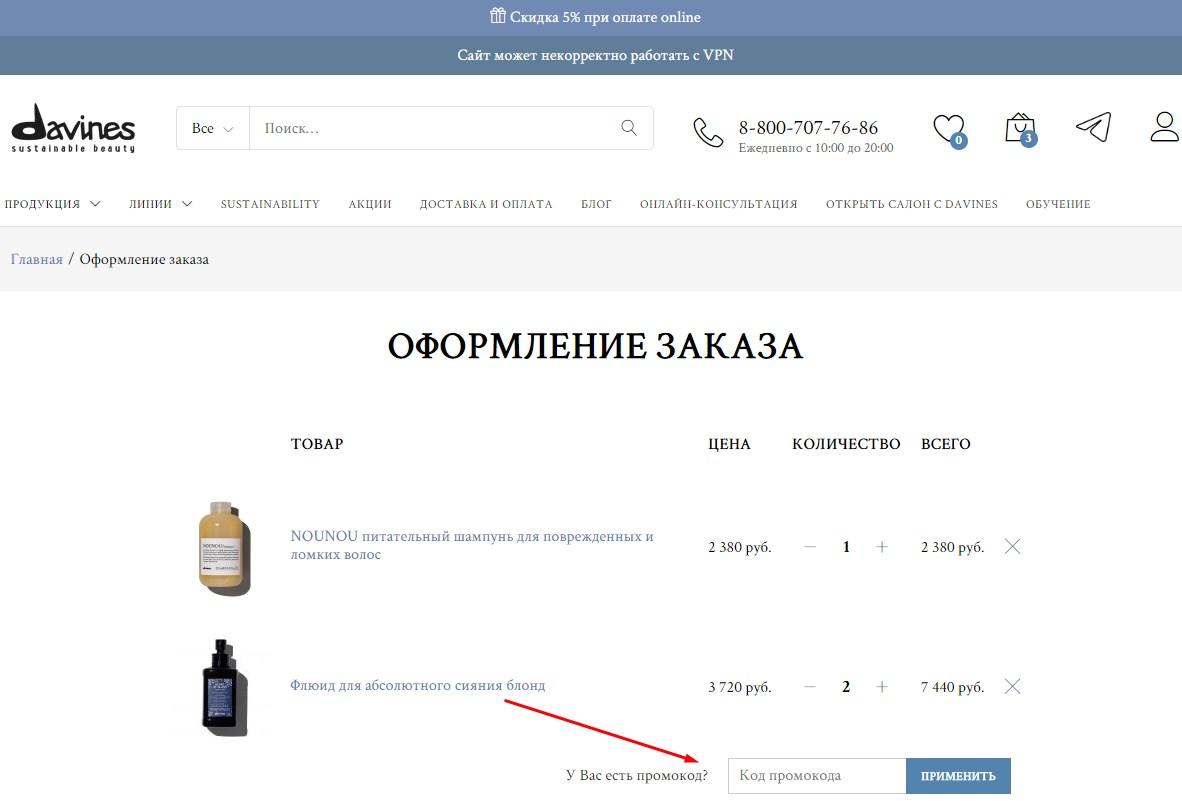Expand the ПРОДУКЦИЯ menu

tap(52, 204)
